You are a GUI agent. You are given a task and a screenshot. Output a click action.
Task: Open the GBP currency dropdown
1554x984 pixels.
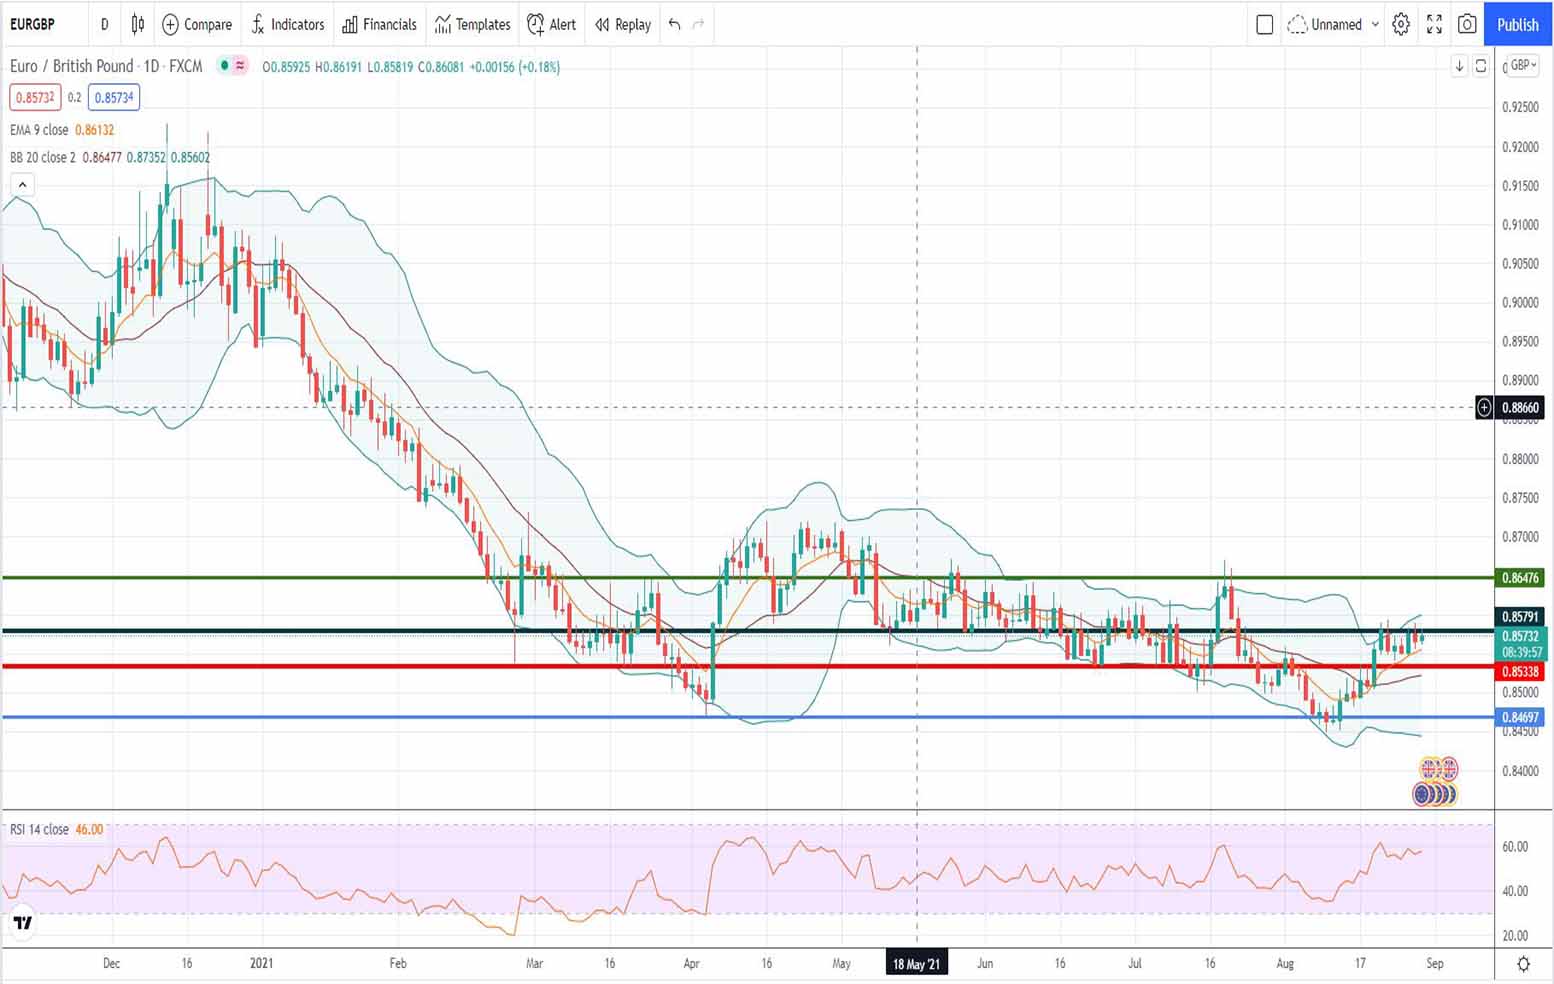tap(1523, 66)
